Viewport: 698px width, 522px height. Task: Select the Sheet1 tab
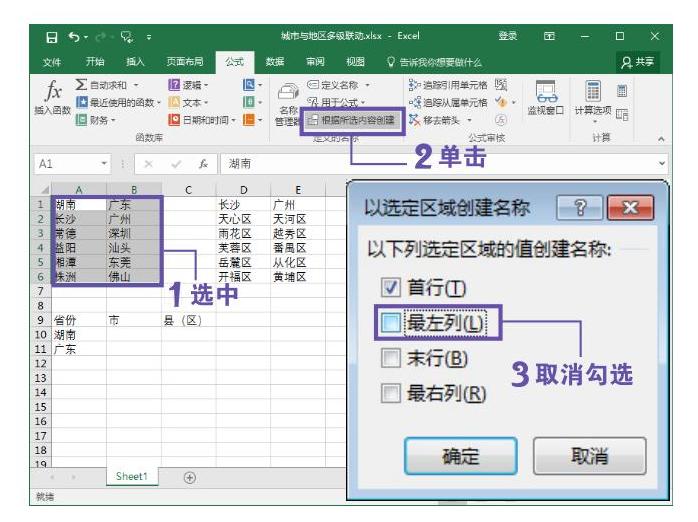click(x=132, y=477)
